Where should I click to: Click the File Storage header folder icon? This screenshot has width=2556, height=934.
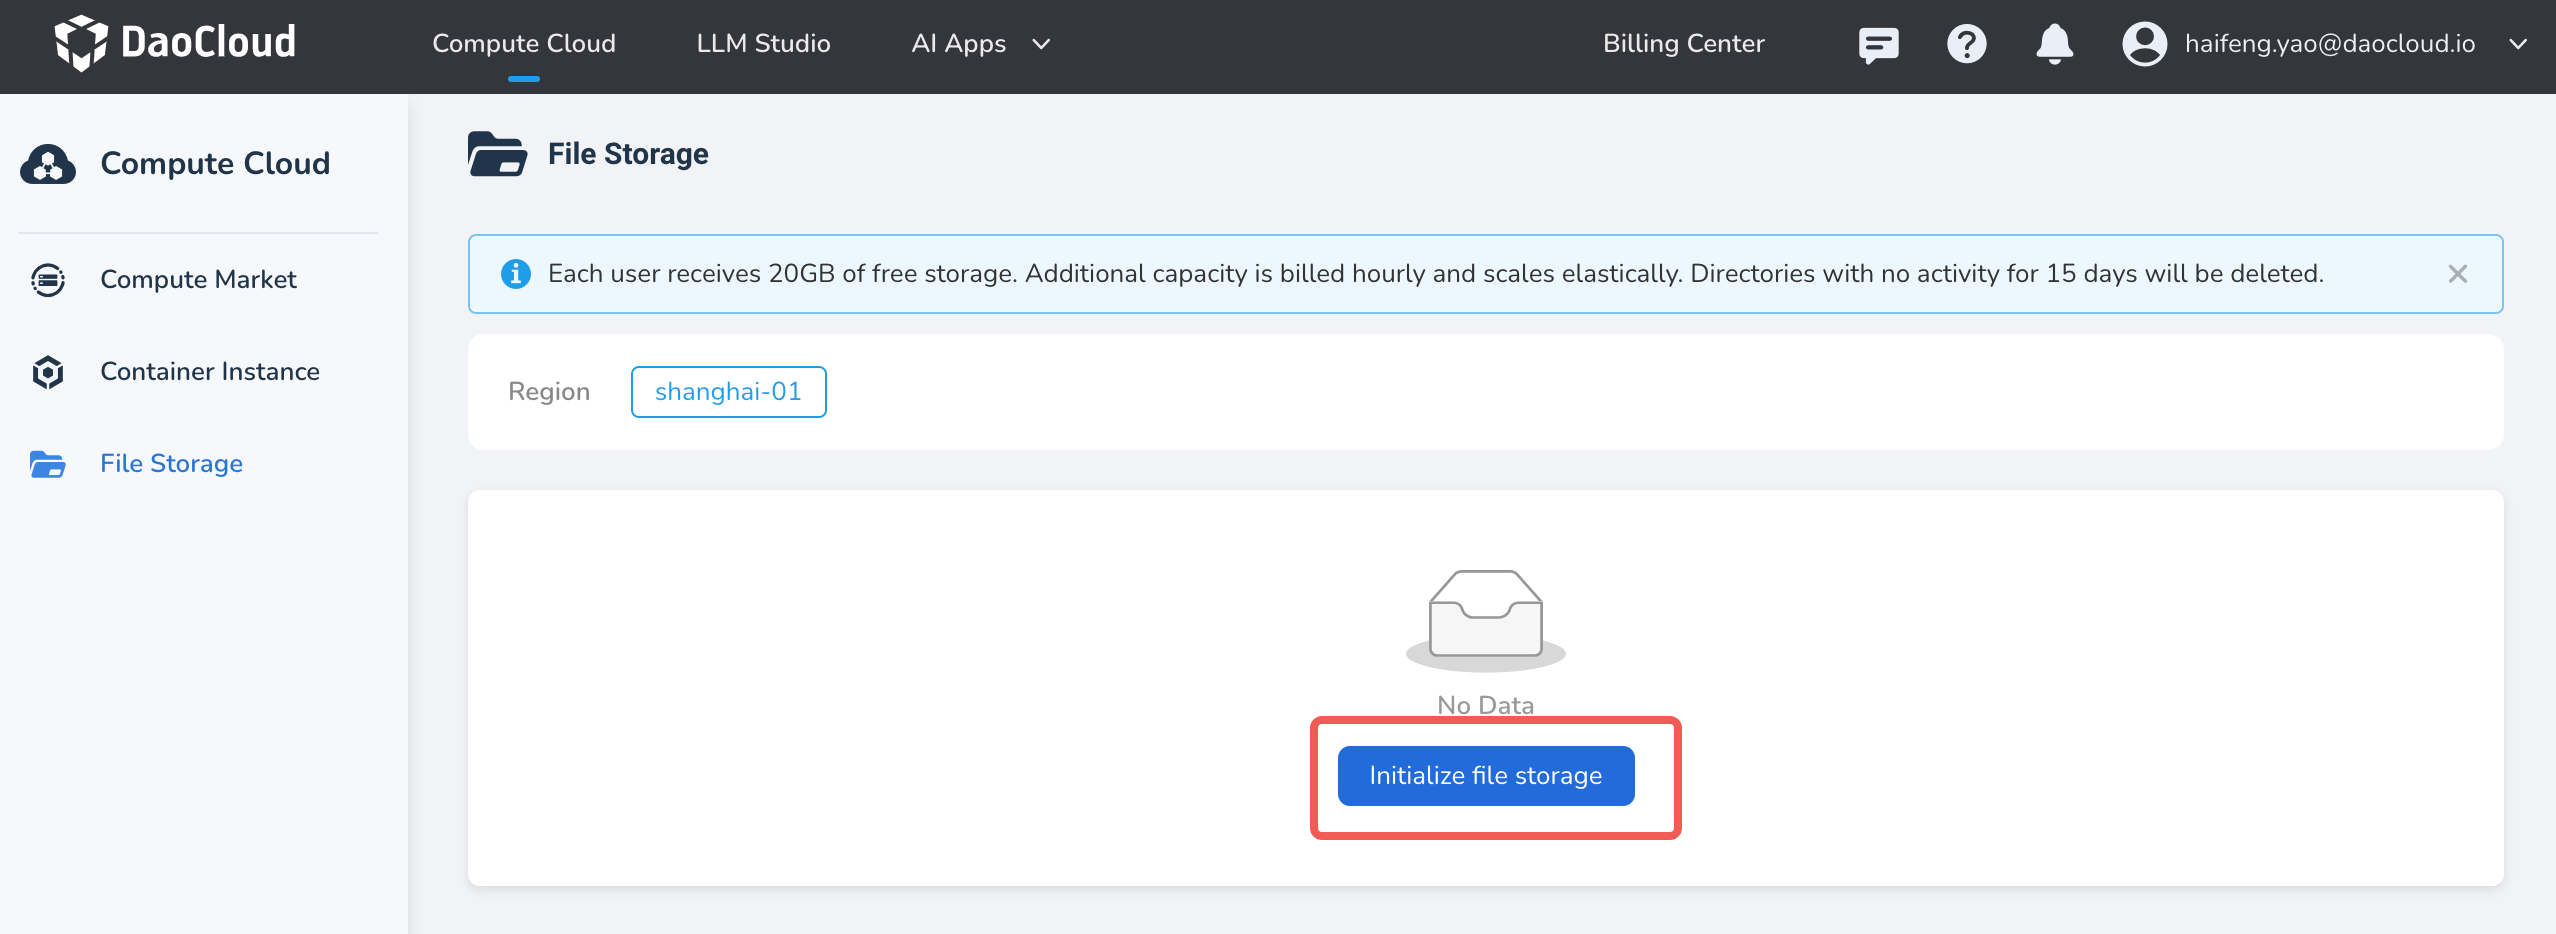(497, 153)
